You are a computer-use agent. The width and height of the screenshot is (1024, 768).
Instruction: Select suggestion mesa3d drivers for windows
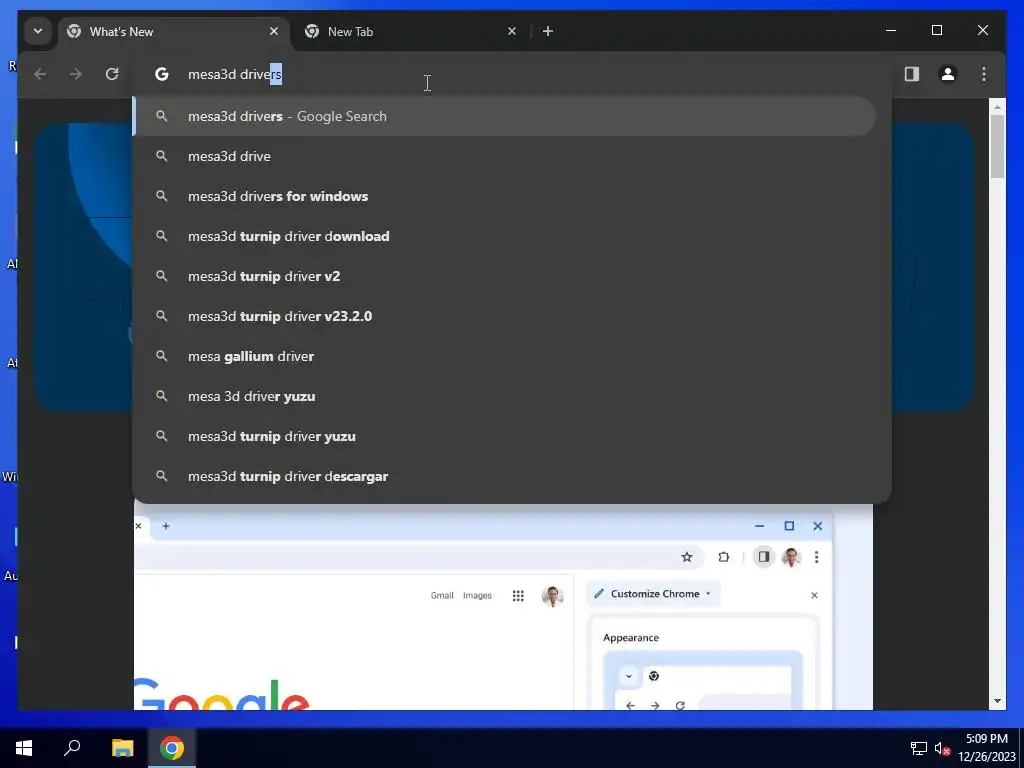(504, 196)
